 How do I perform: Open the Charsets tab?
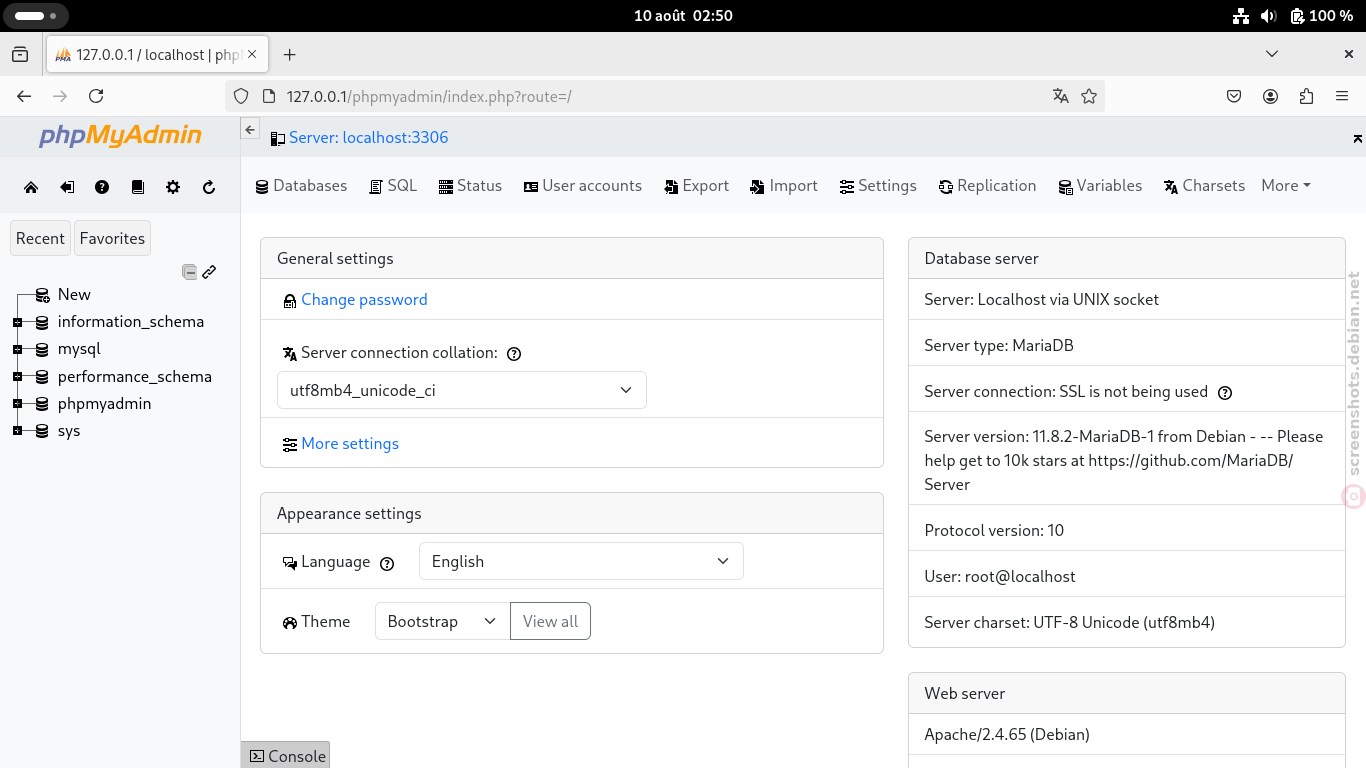coord(1204,186)
